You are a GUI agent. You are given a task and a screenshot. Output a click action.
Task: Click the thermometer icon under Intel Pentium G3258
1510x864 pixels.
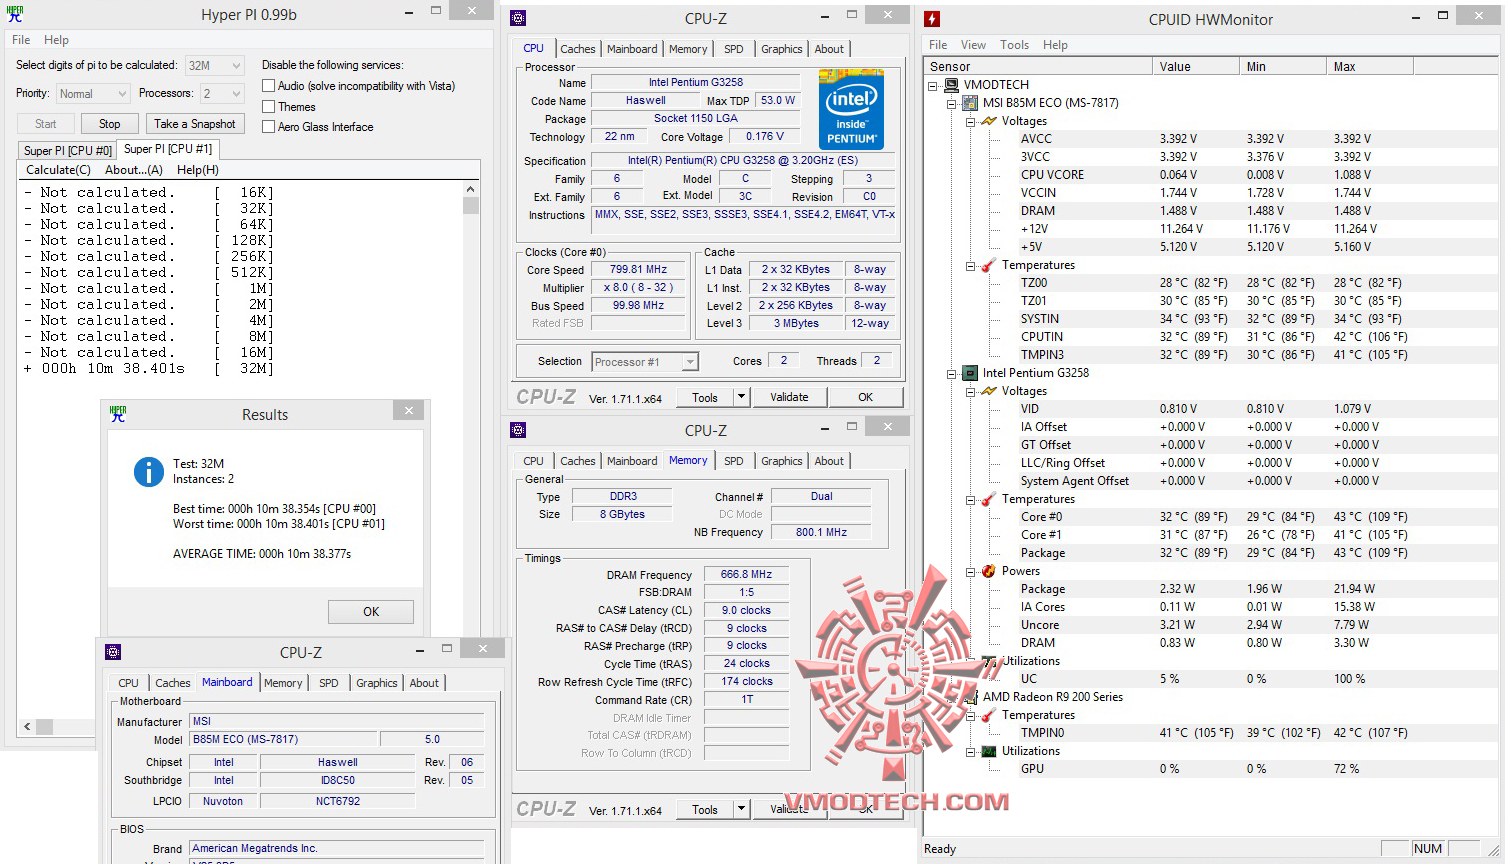pos(989,499)
